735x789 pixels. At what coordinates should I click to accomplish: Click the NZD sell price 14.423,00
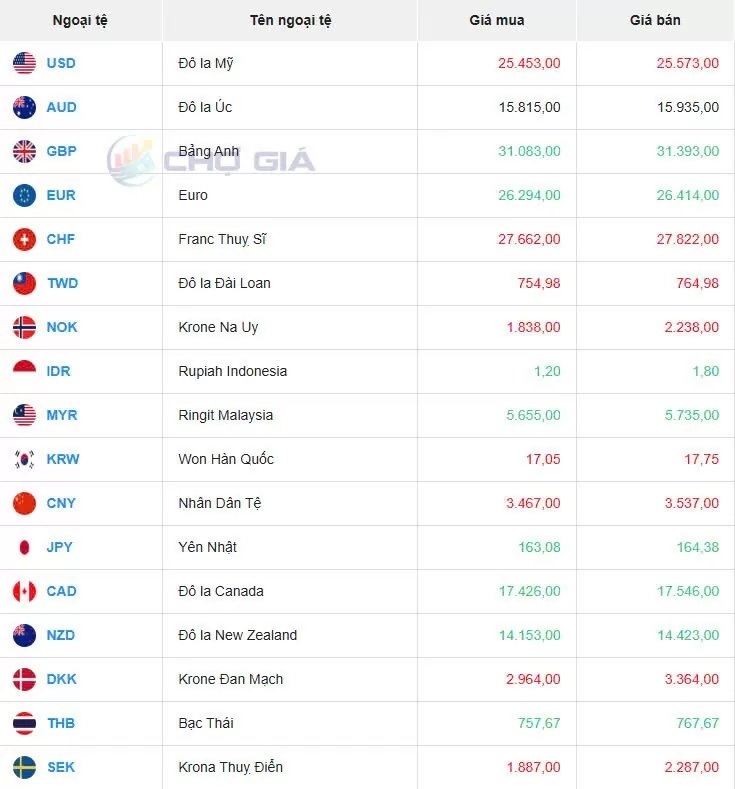pos(687,635)
